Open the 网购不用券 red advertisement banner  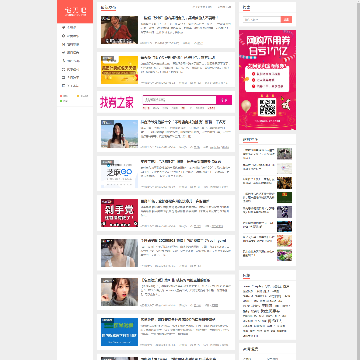[x=267, y=80]
